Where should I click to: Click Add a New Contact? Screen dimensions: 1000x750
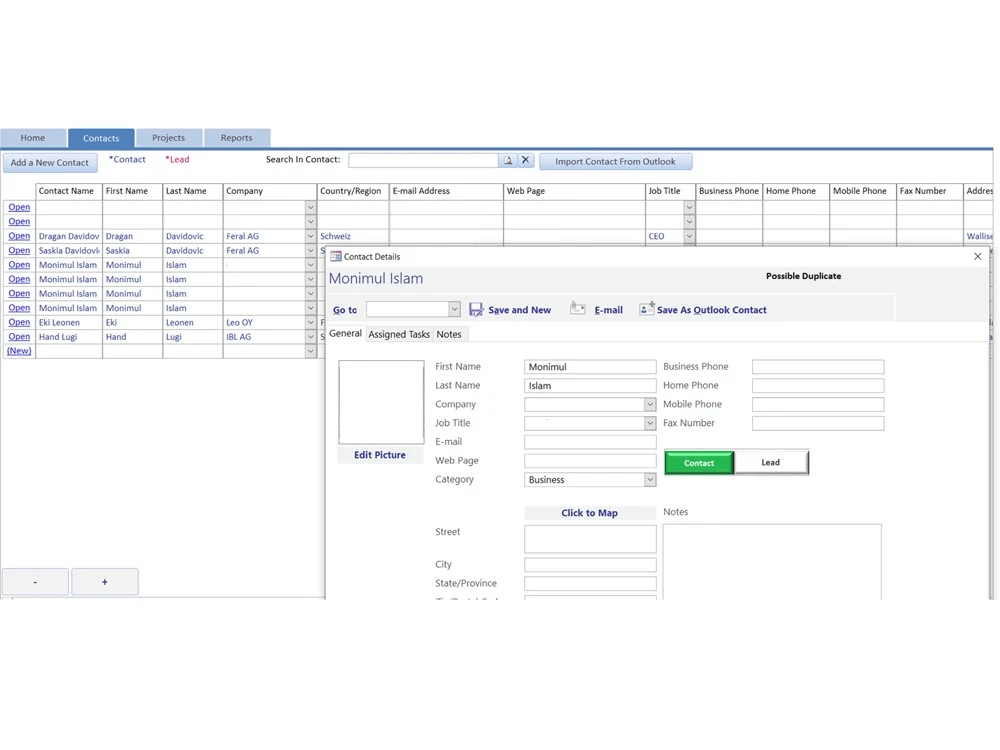(50, 162)
